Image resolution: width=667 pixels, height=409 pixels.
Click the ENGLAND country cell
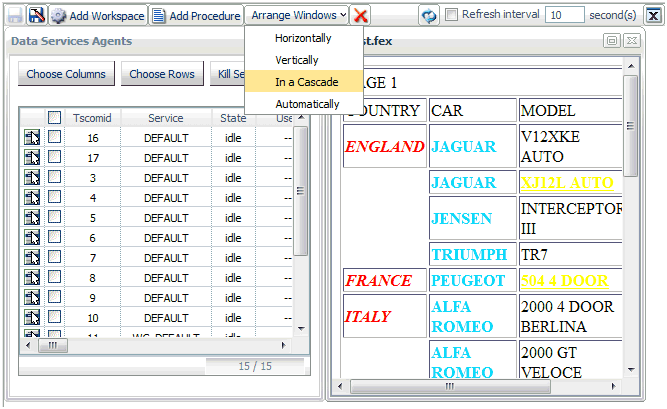pyautogui.click(x=385, y=146)
